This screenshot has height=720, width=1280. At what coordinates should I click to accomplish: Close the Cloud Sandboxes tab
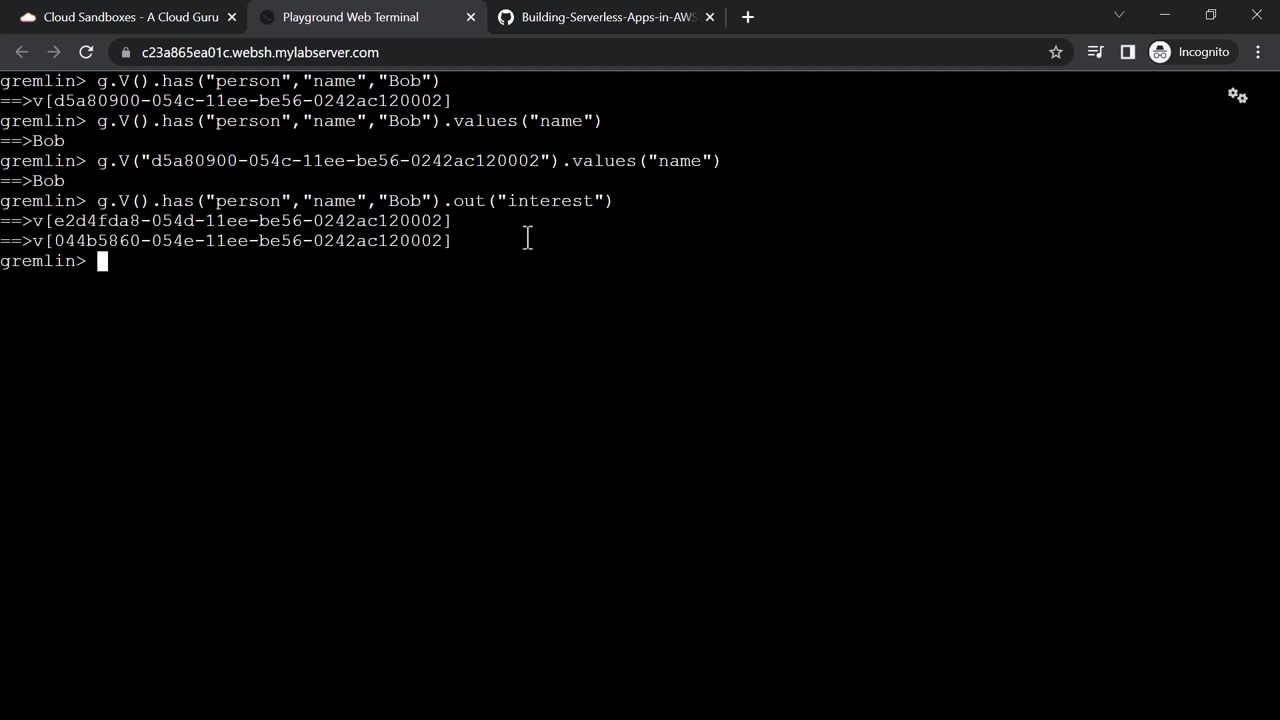(231, 17)
